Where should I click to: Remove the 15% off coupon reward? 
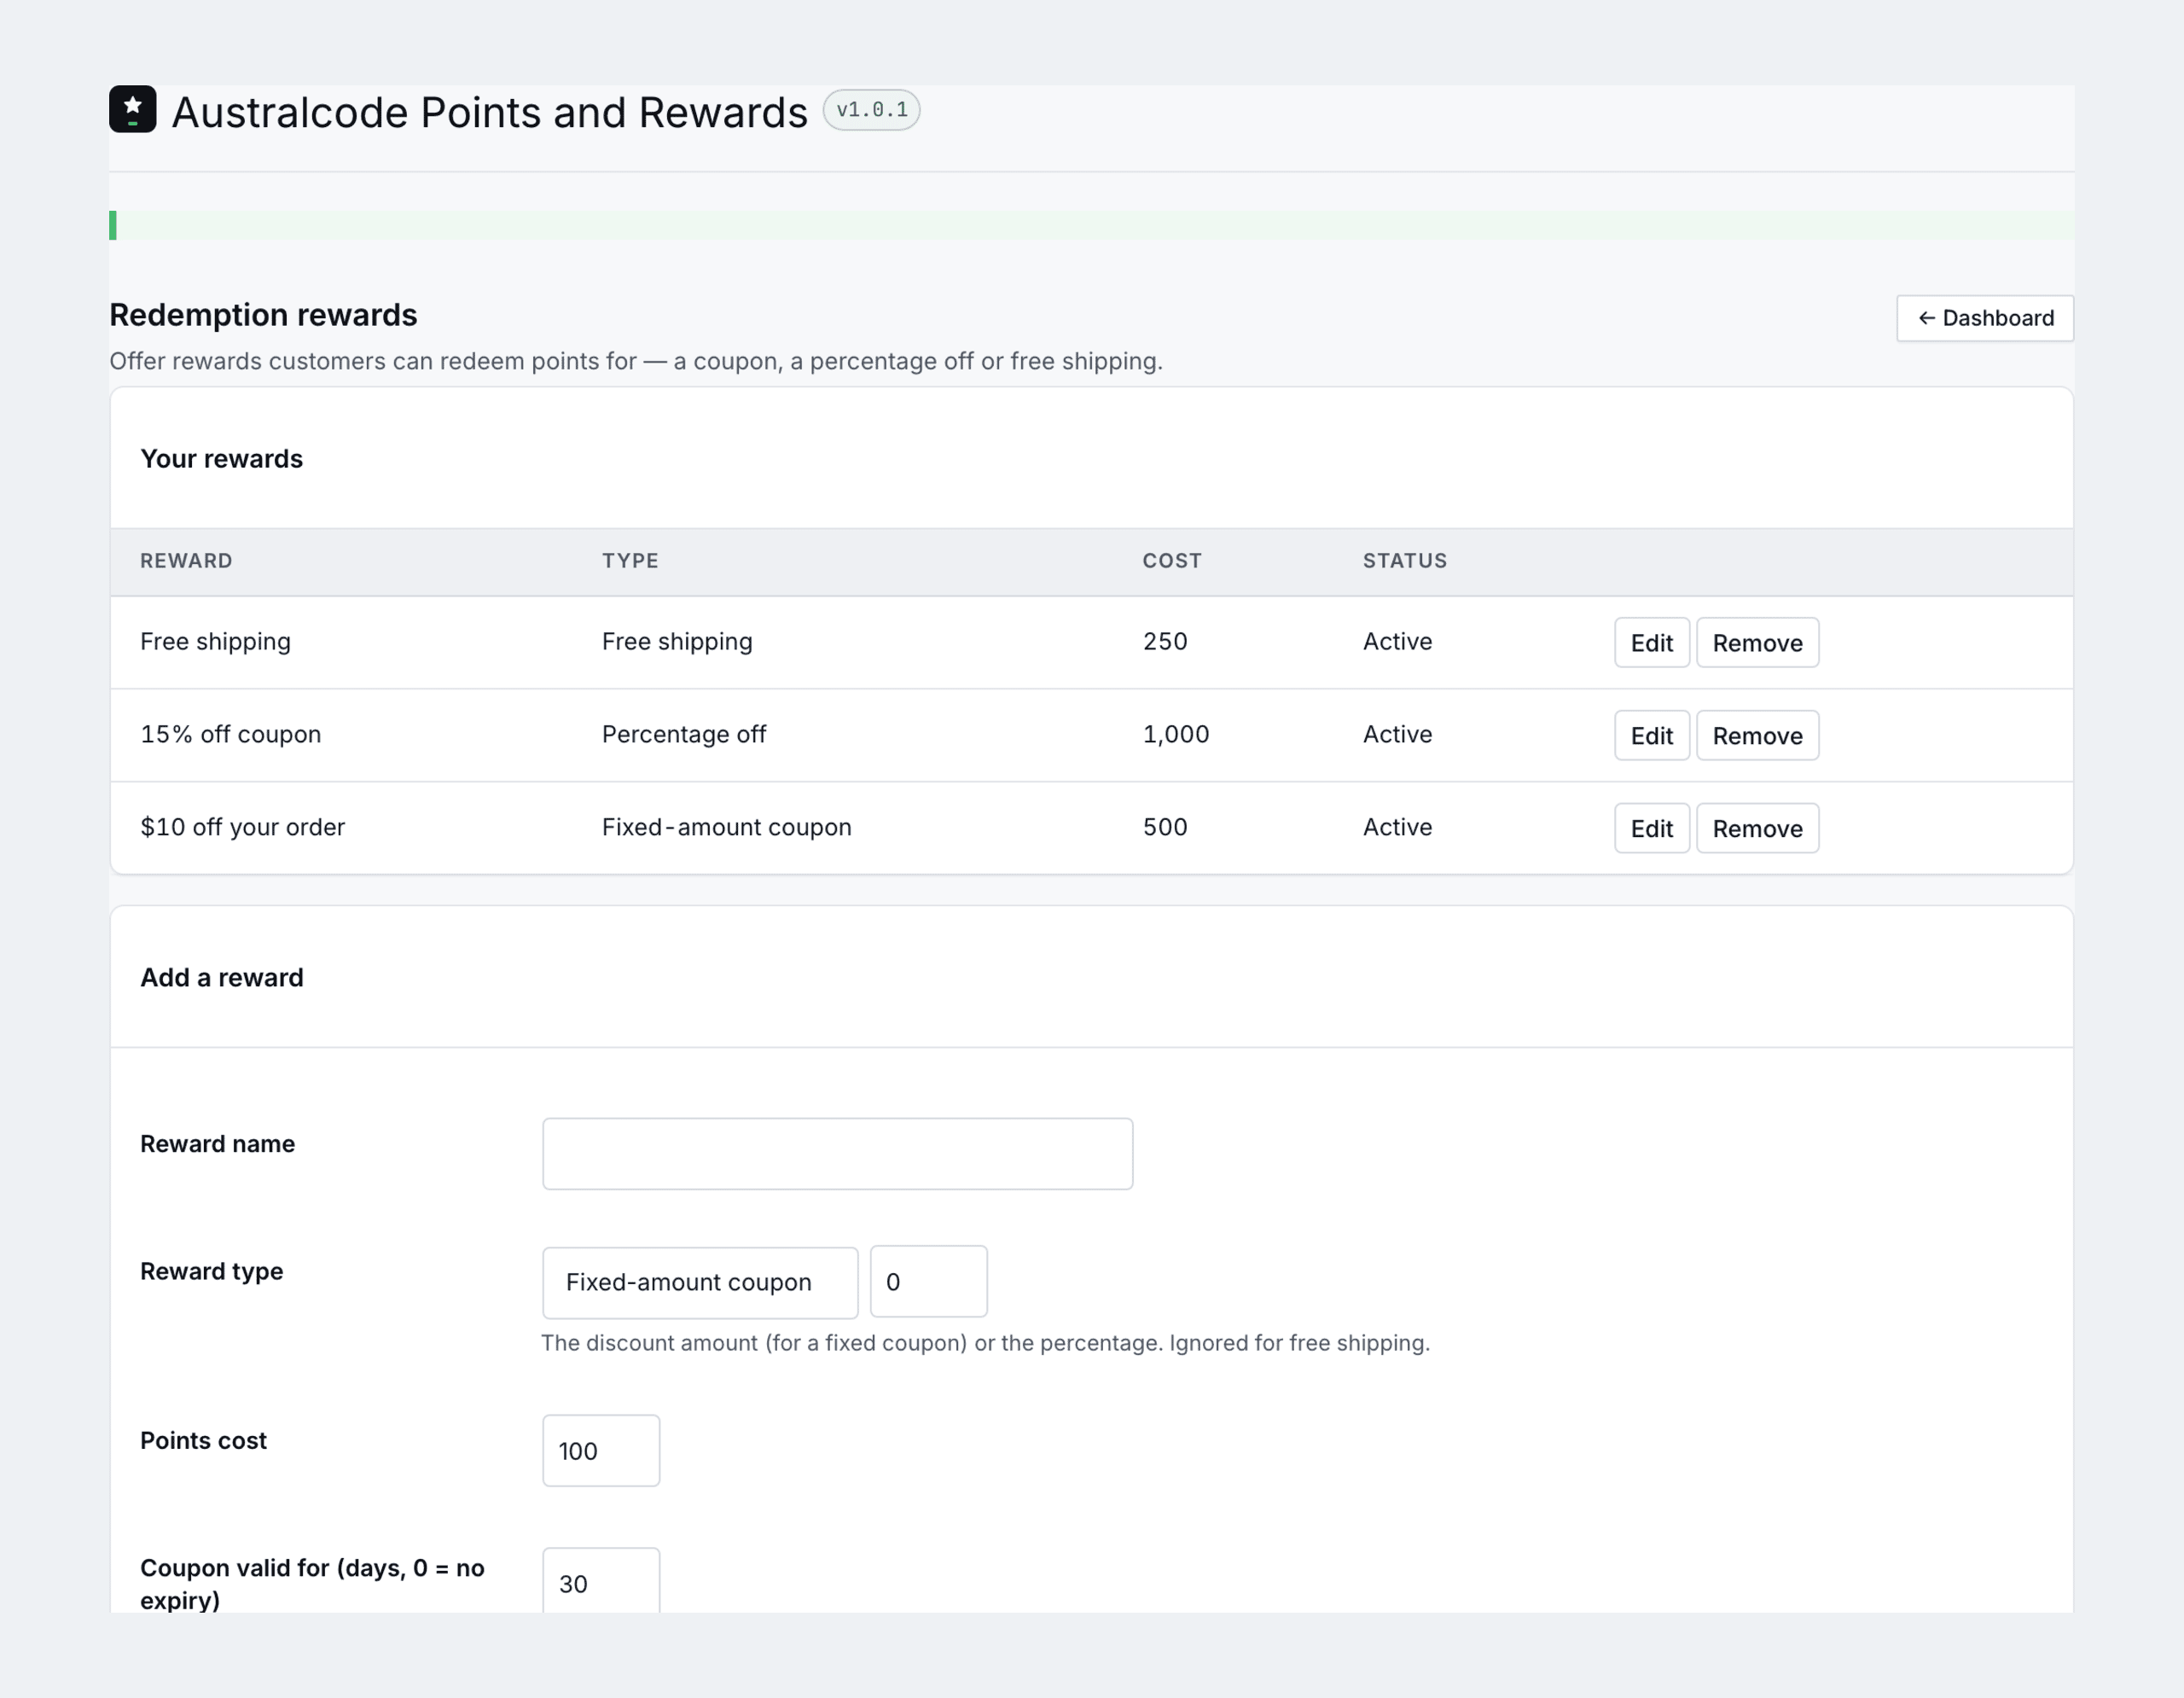(1757, 735)
